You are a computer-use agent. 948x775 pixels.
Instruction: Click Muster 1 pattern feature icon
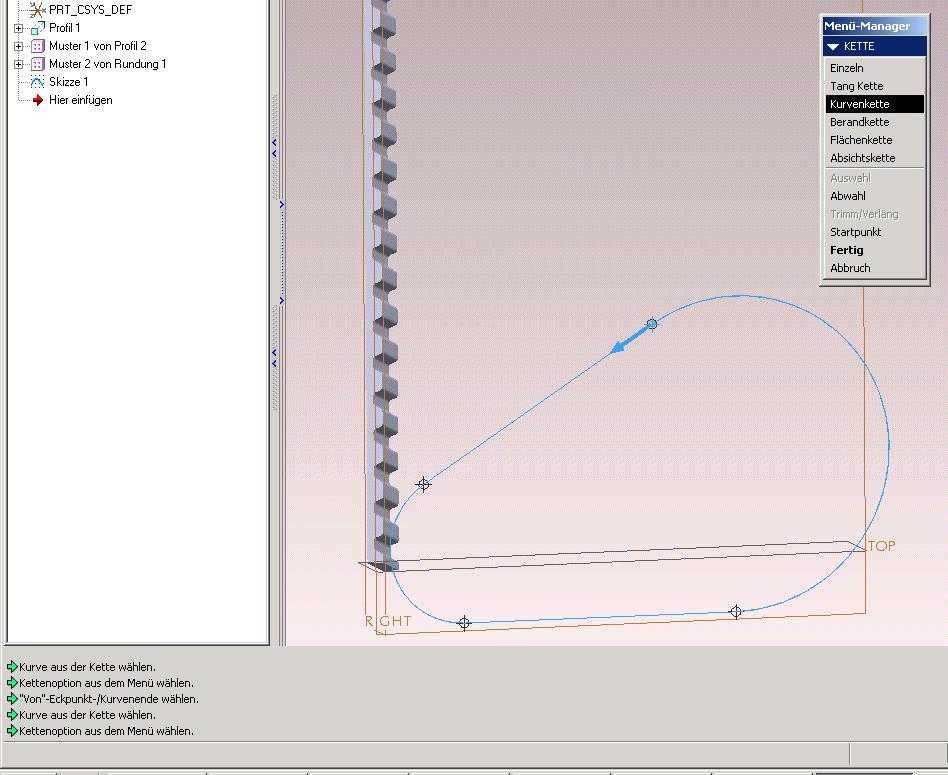tap(37, 46)
